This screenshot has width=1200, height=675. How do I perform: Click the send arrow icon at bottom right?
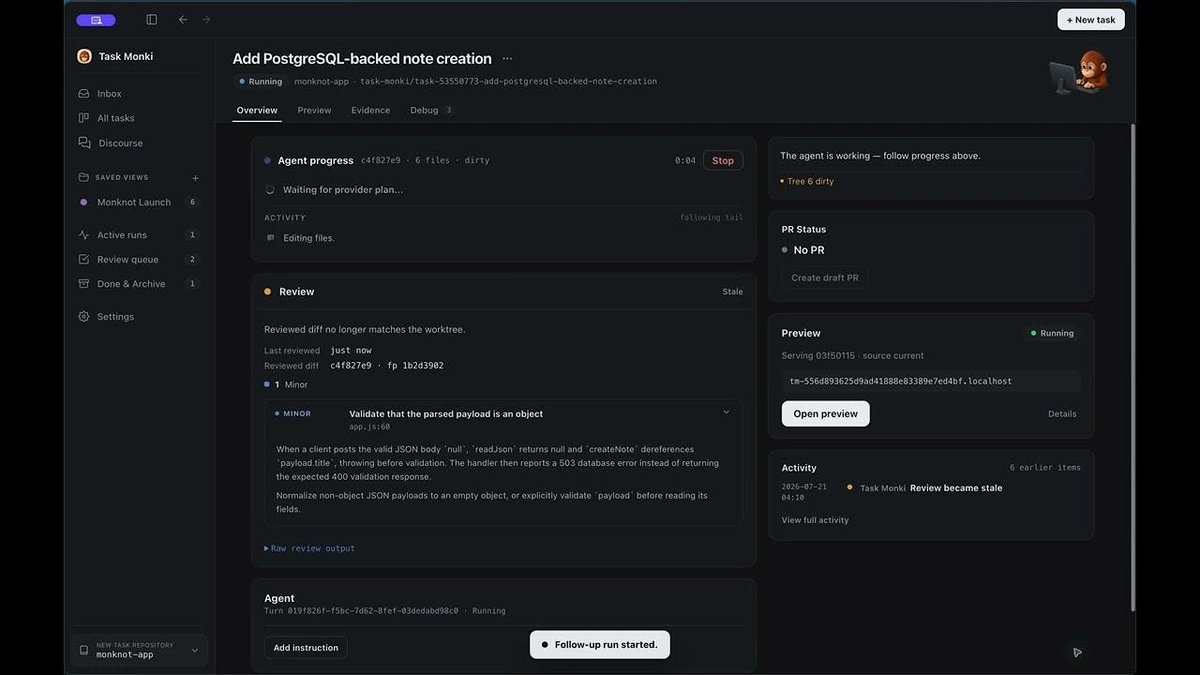[1077, 652]
